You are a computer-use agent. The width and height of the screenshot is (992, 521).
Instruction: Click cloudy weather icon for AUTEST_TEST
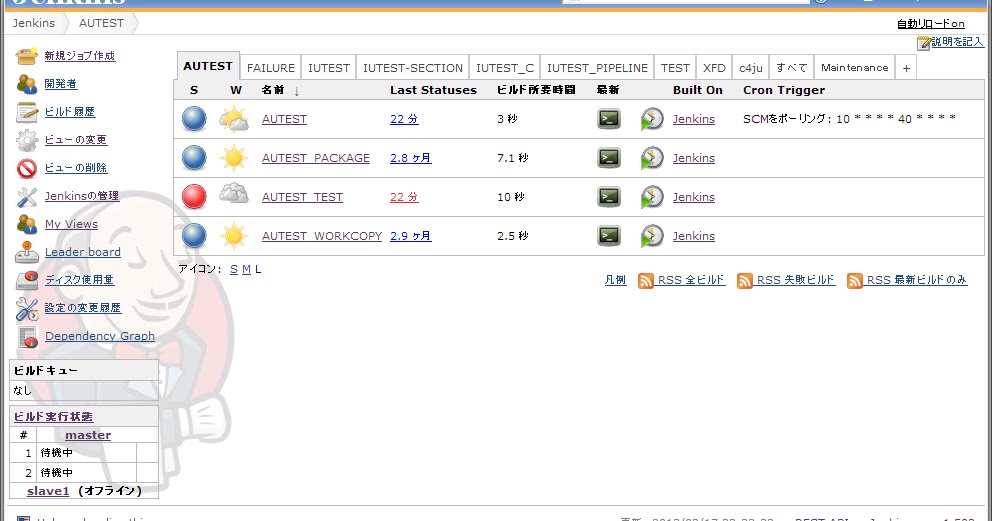(x=234, y=193)
